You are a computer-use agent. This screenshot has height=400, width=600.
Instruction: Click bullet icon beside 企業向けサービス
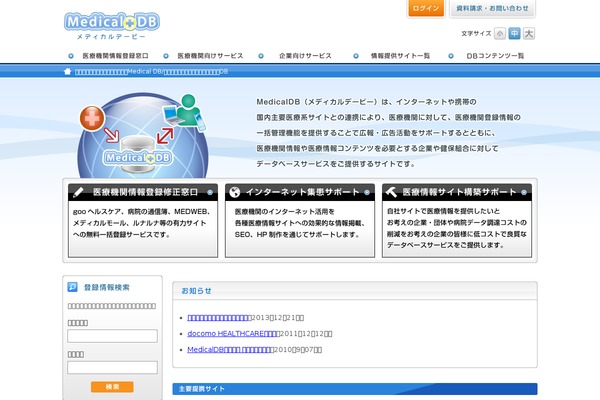pyautogui.click(x=261, y=56)
